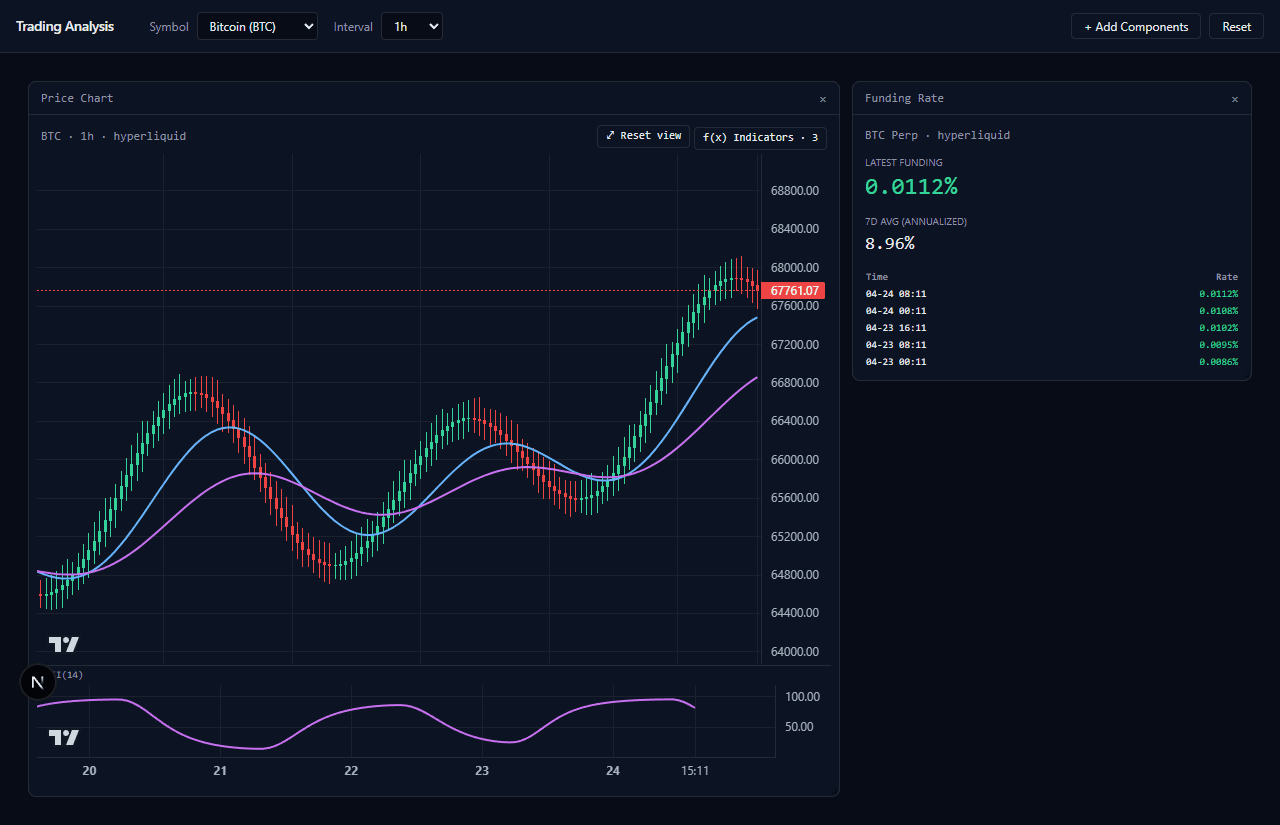
Task: Click date label 20 on time axis
Action: tap(89, 771)
